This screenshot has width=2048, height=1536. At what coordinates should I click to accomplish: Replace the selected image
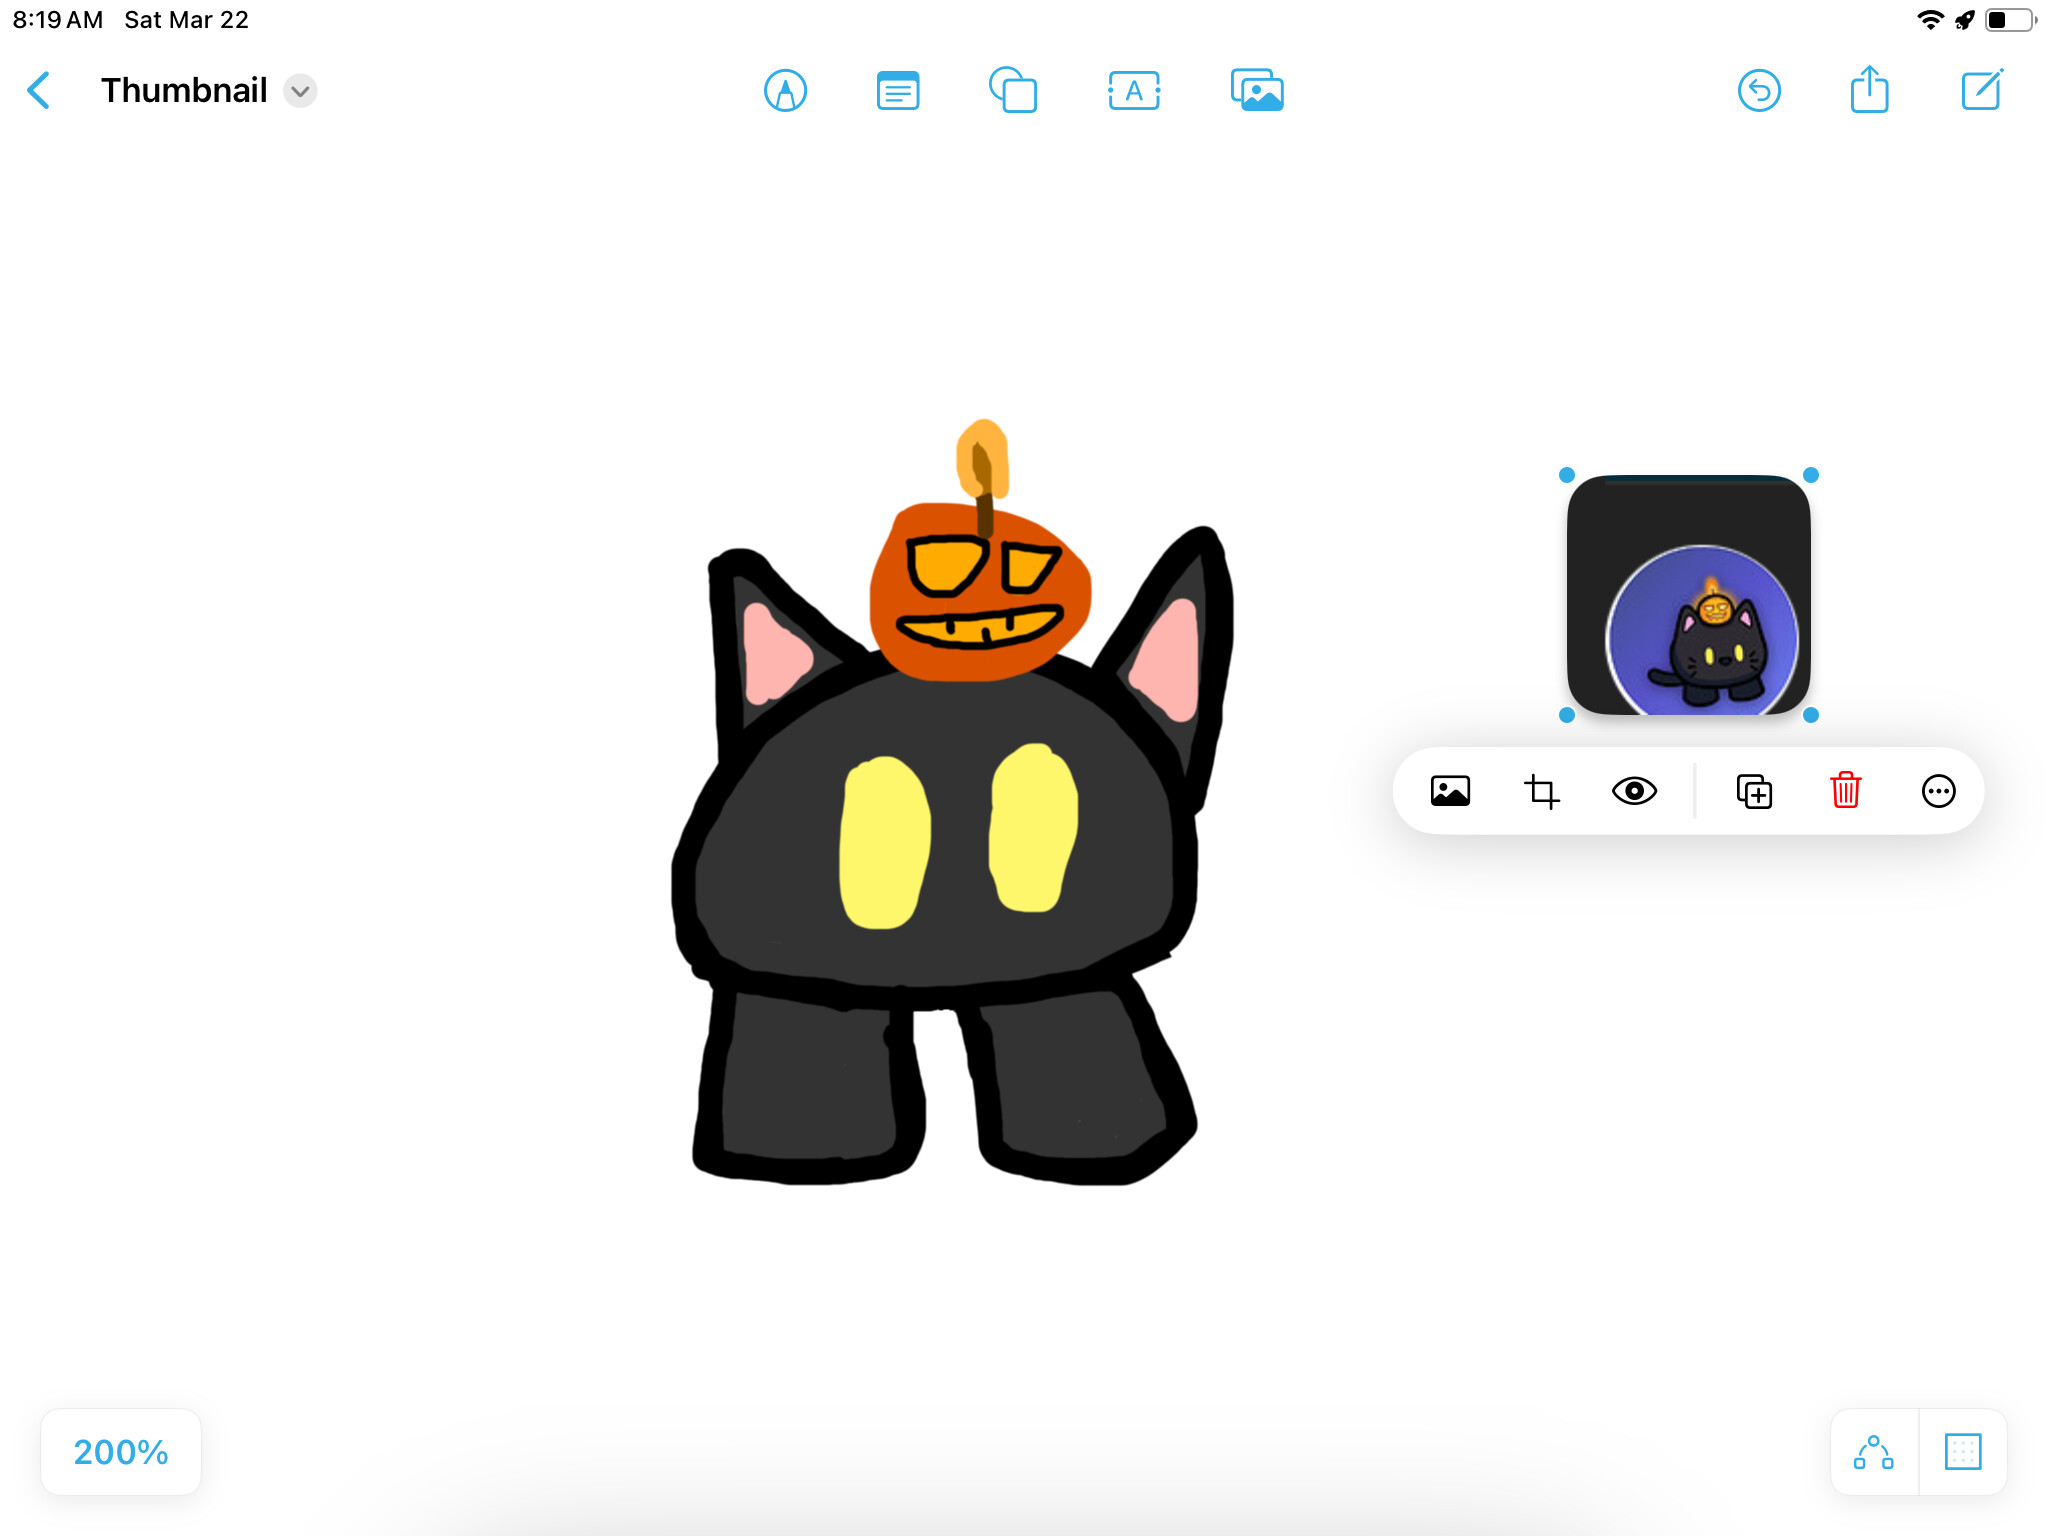[x=1450, y=791]
